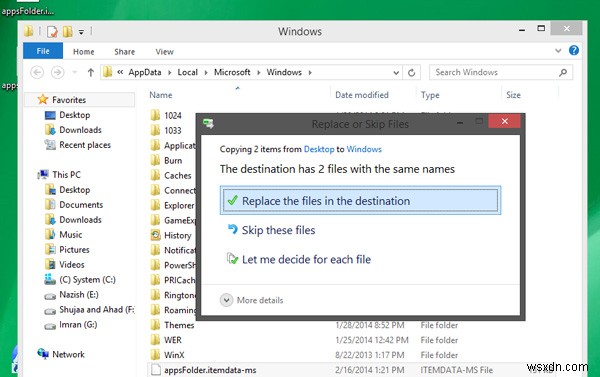Select the History folder icon

point(155,235)
